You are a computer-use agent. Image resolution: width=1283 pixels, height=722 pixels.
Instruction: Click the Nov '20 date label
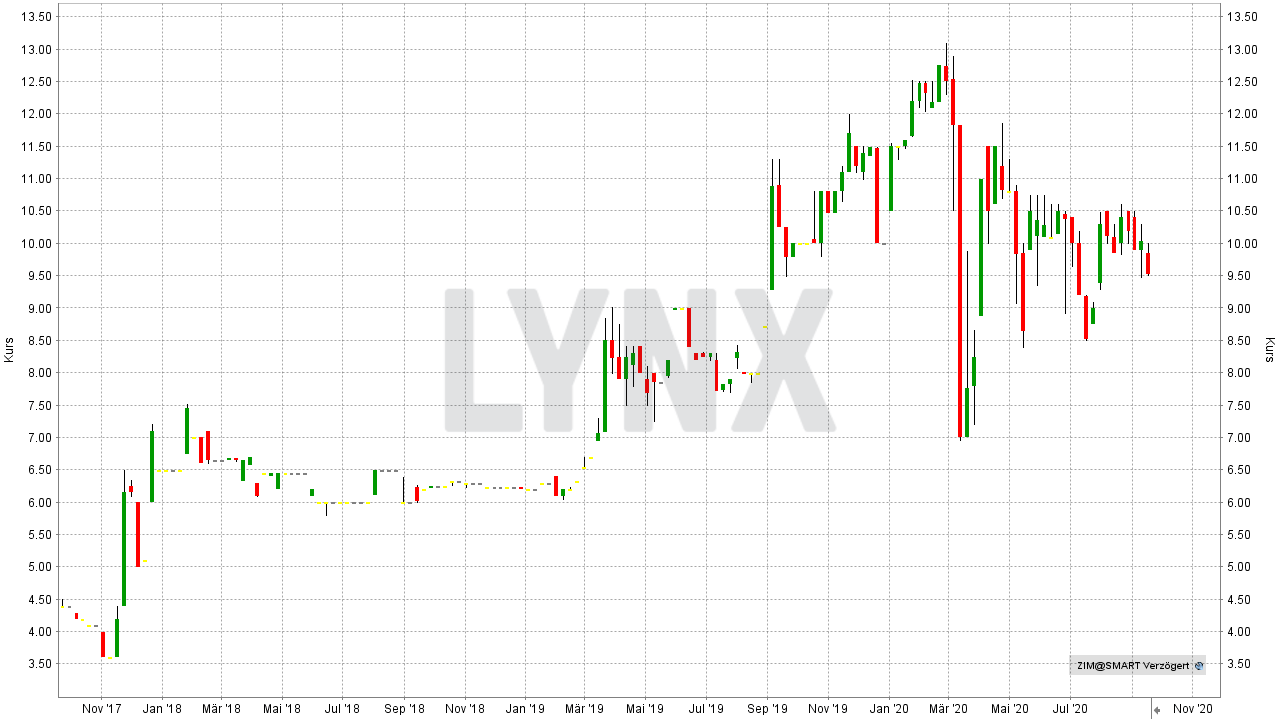click(1192, 709)
